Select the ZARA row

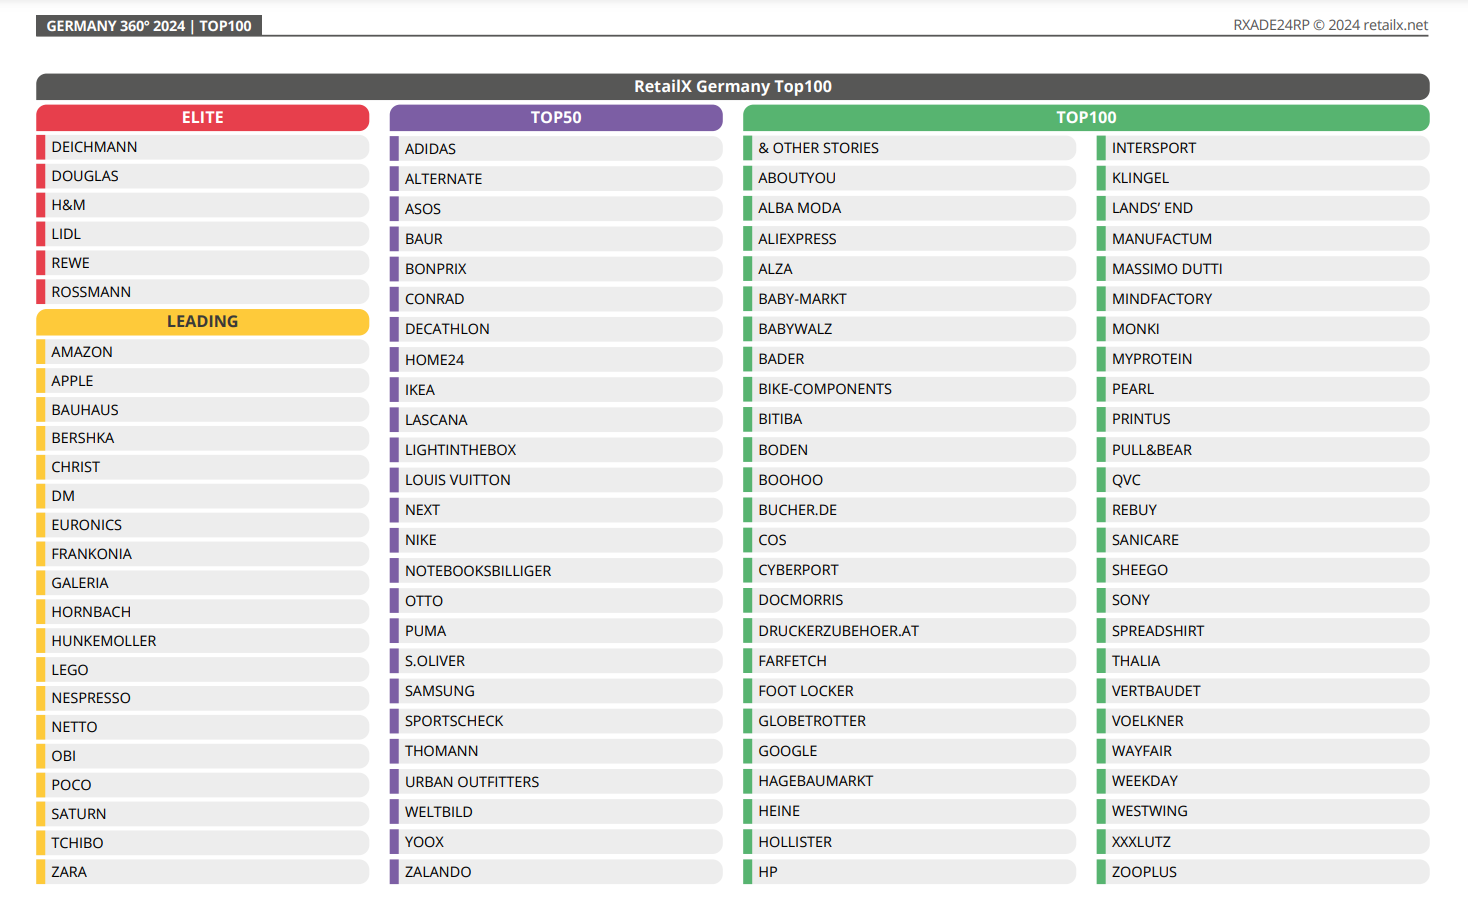(202, 872)
